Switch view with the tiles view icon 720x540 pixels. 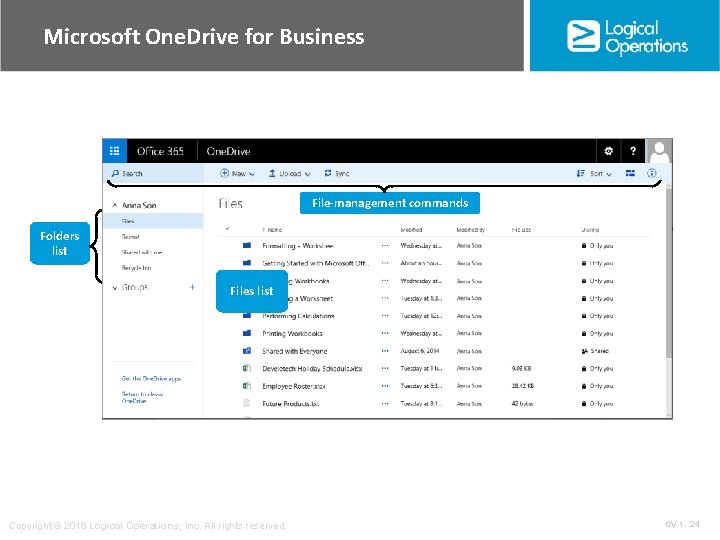click(x=630, y=173)
